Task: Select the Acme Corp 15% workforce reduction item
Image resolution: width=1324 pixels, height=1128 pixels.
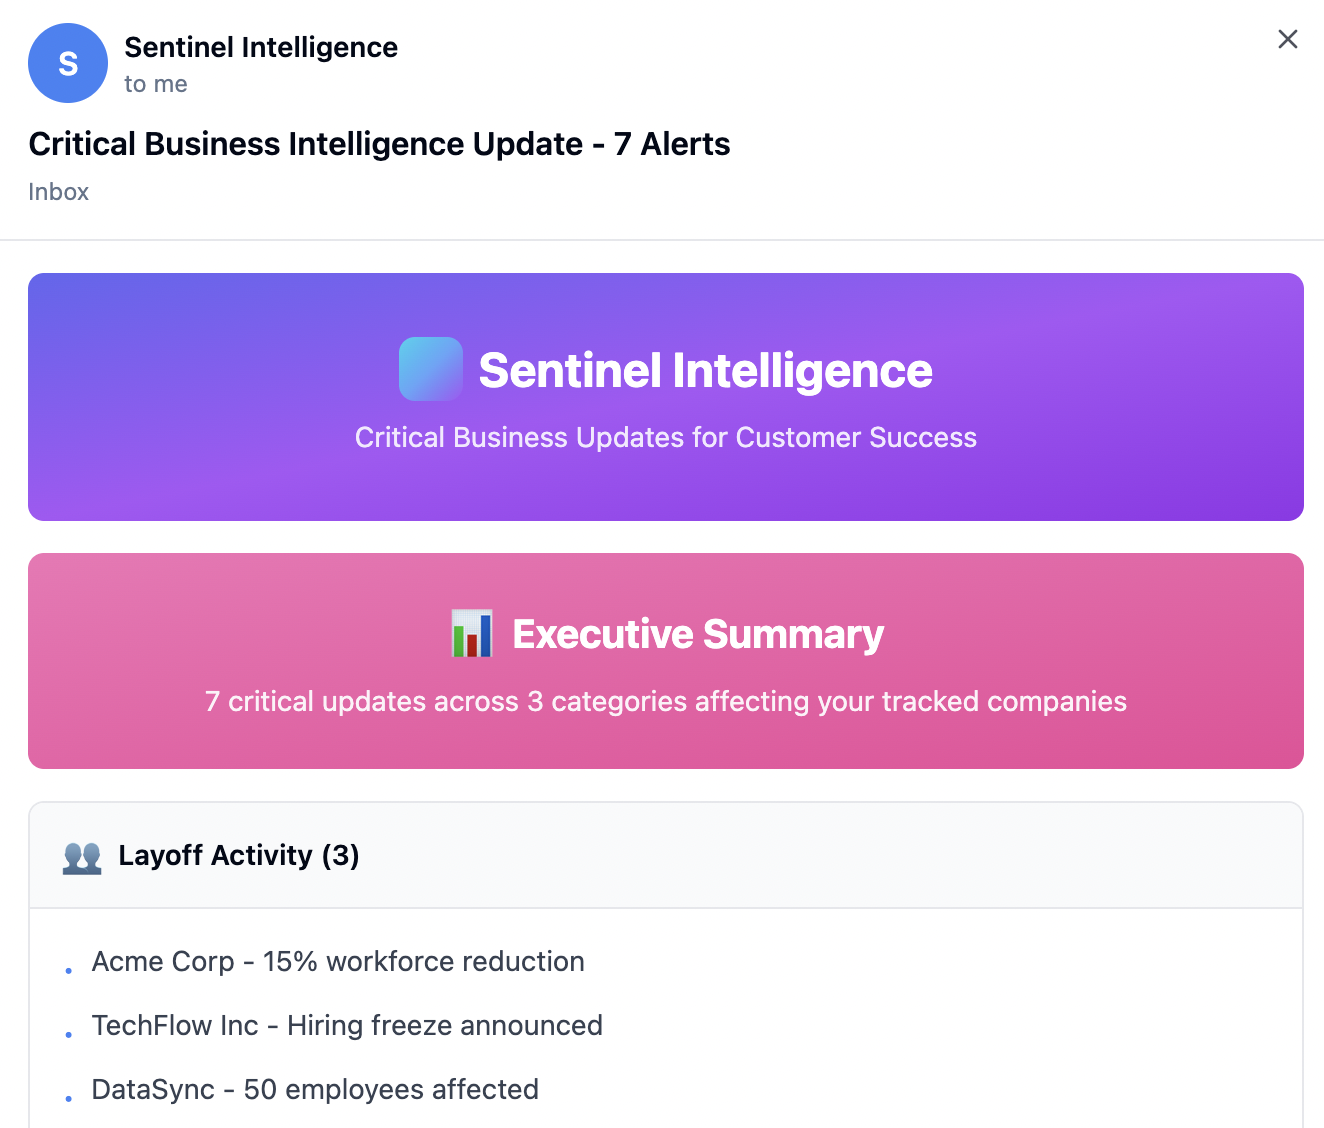Action: (338, 962)
